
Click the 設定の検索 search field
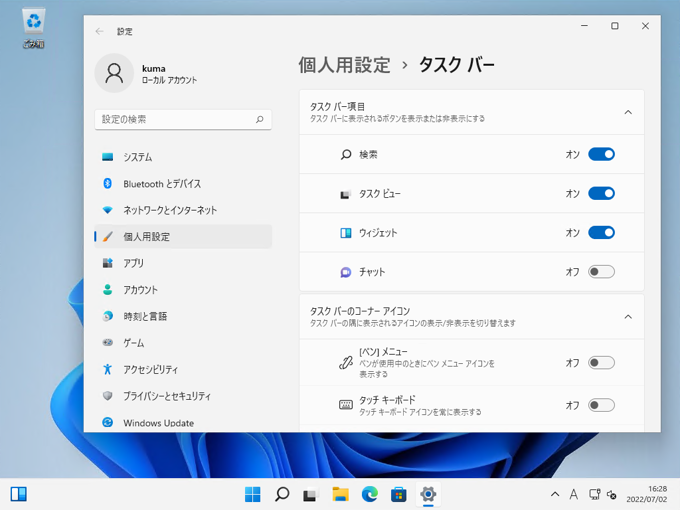(183, 119)
